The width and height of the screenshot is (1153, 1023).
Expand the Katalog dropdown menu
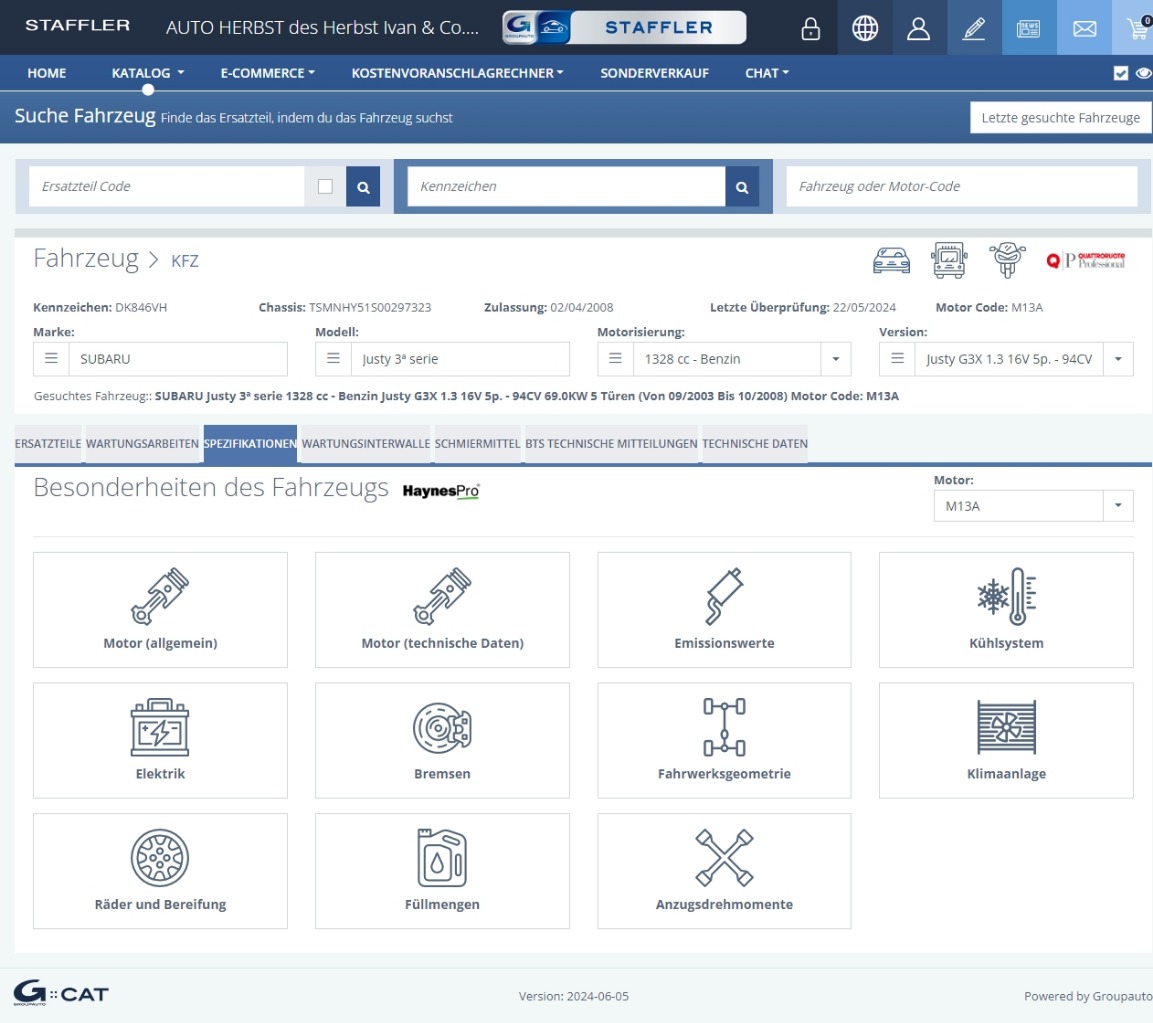click(x=148, y=73)
